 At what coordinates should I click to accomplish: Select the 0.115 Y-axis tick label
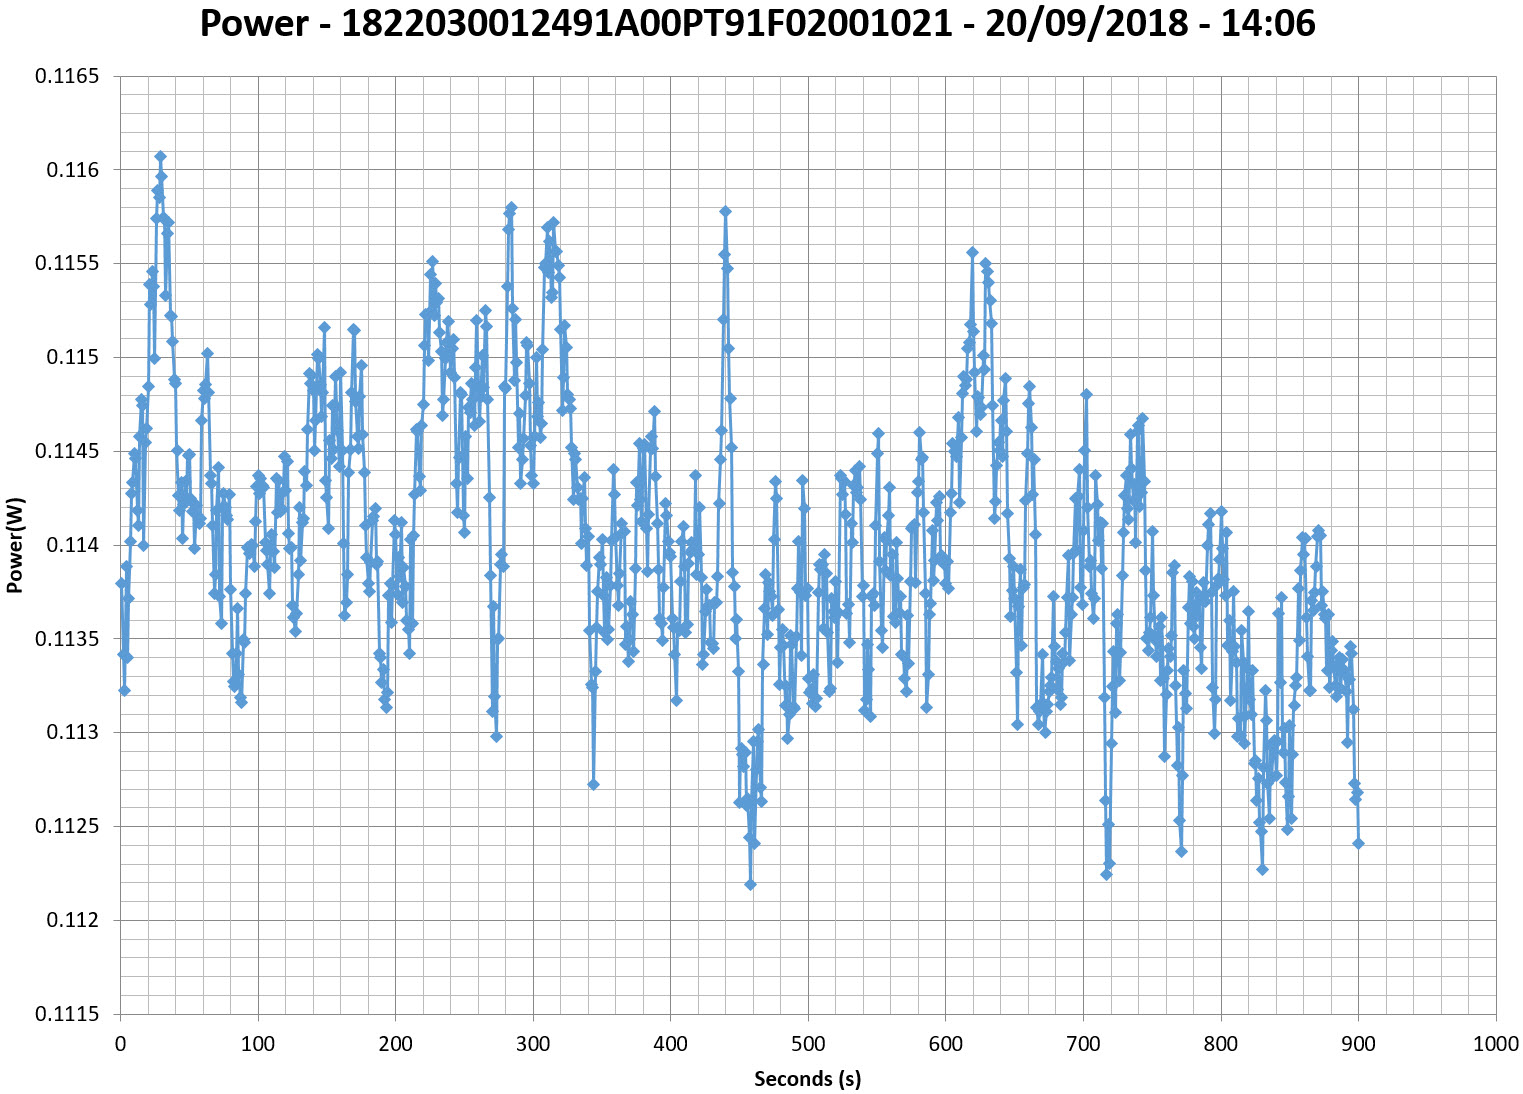73,357
